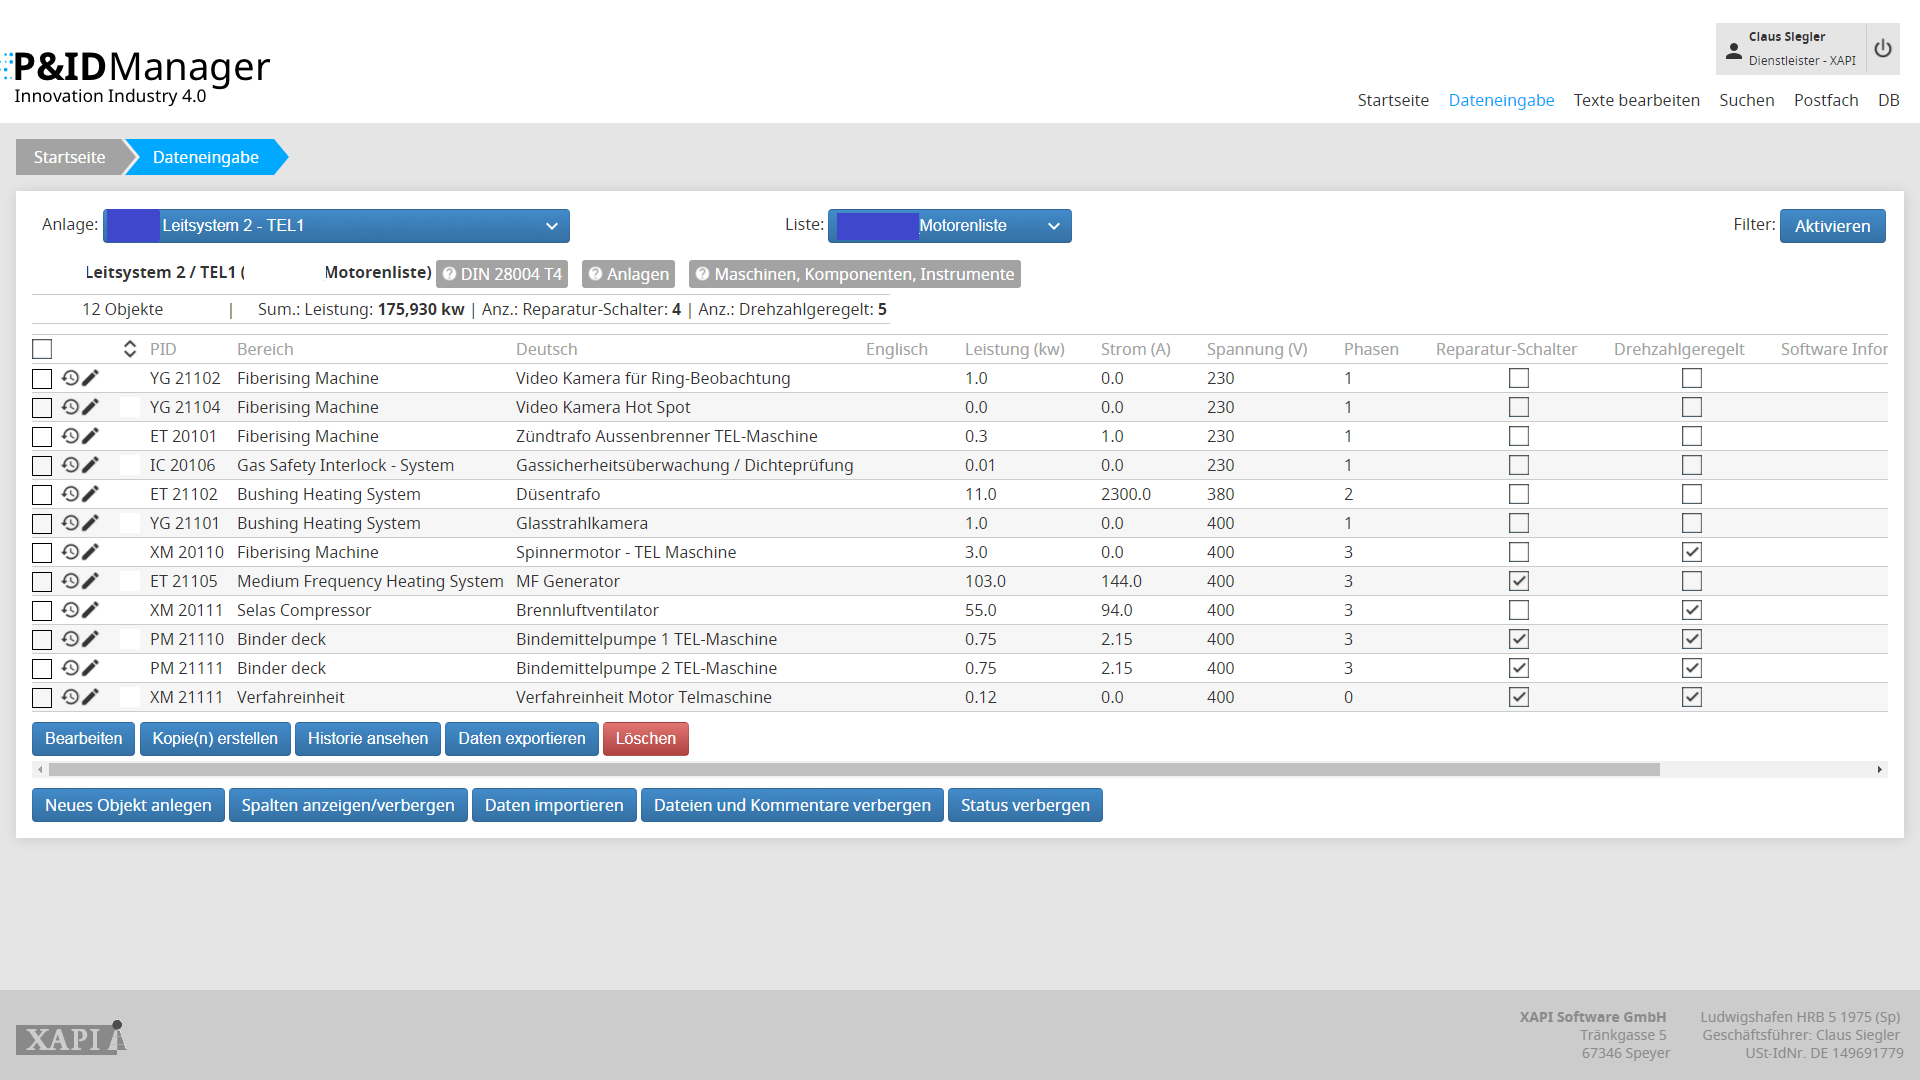
Task: Click the white color swatch next to YG 21104
Action: pyautogui.click(x=130, y=407)
